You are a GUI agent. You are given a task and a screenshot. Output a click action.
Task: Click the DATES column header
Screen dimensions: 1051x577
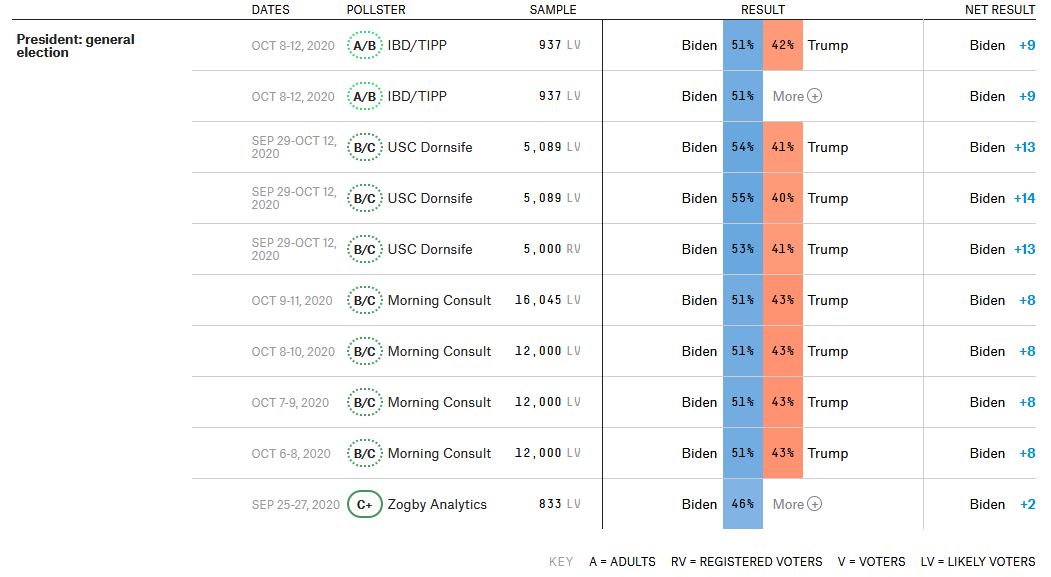tap(270, 10)
